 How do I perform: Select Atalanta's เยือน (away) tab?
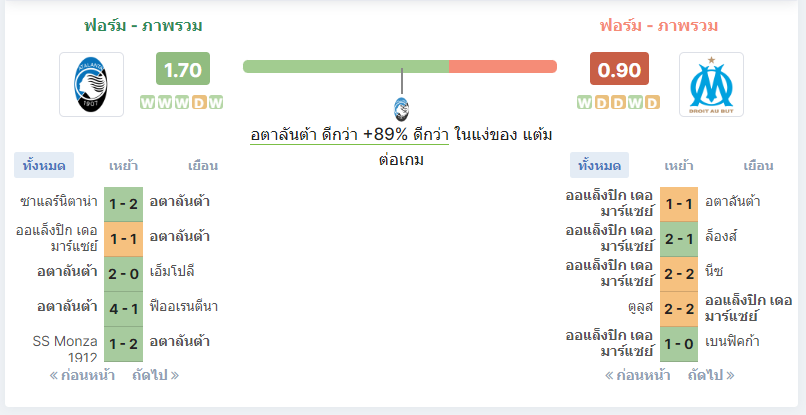point(203,166)
